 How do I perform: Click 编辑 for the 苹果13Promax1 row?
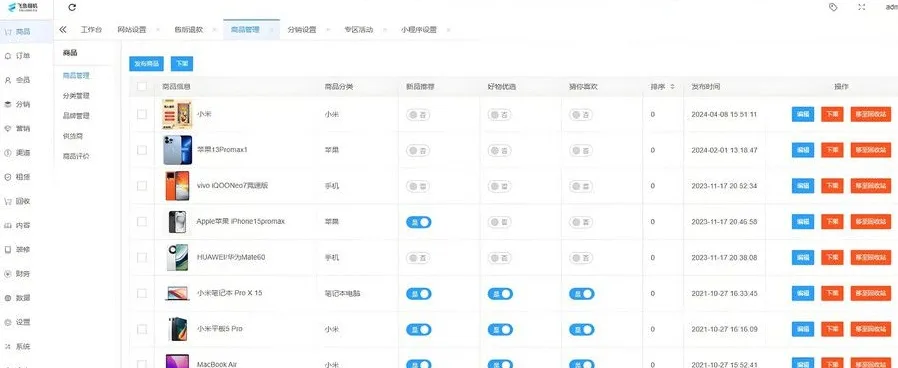coord(803,150)
